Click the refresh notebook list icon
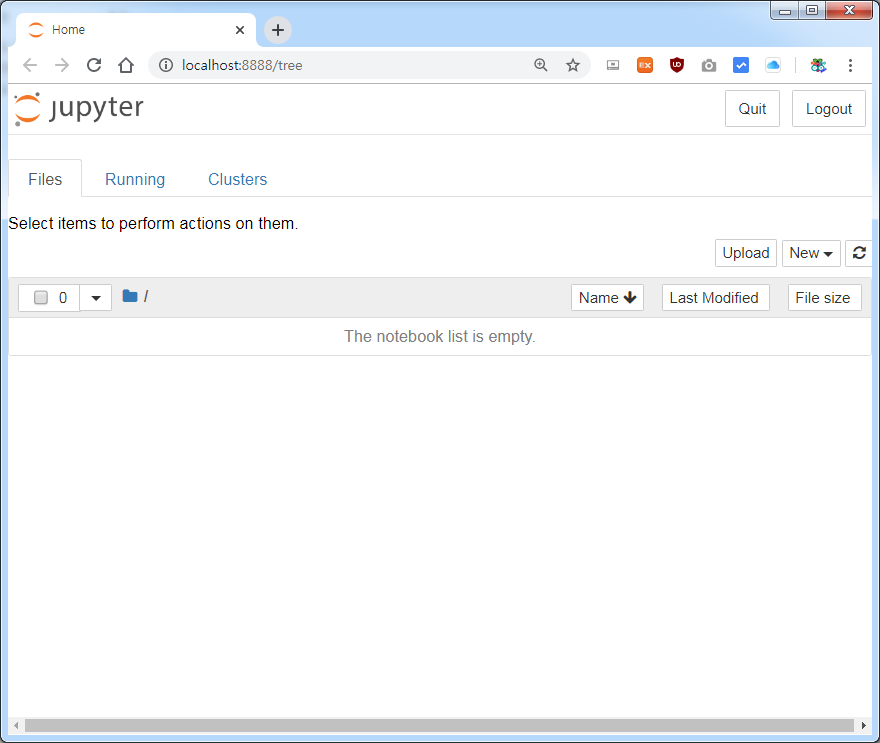This screenshot has width=880, height=743. coord(859,253)
